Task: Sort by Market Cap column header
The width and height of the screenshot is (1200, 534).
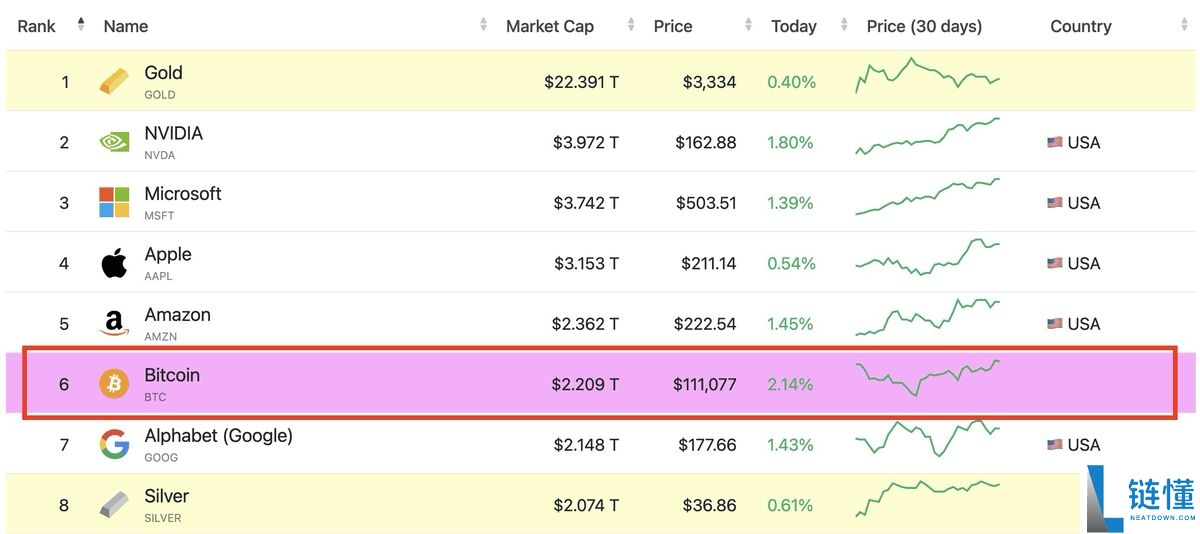Action: point(550,26)
